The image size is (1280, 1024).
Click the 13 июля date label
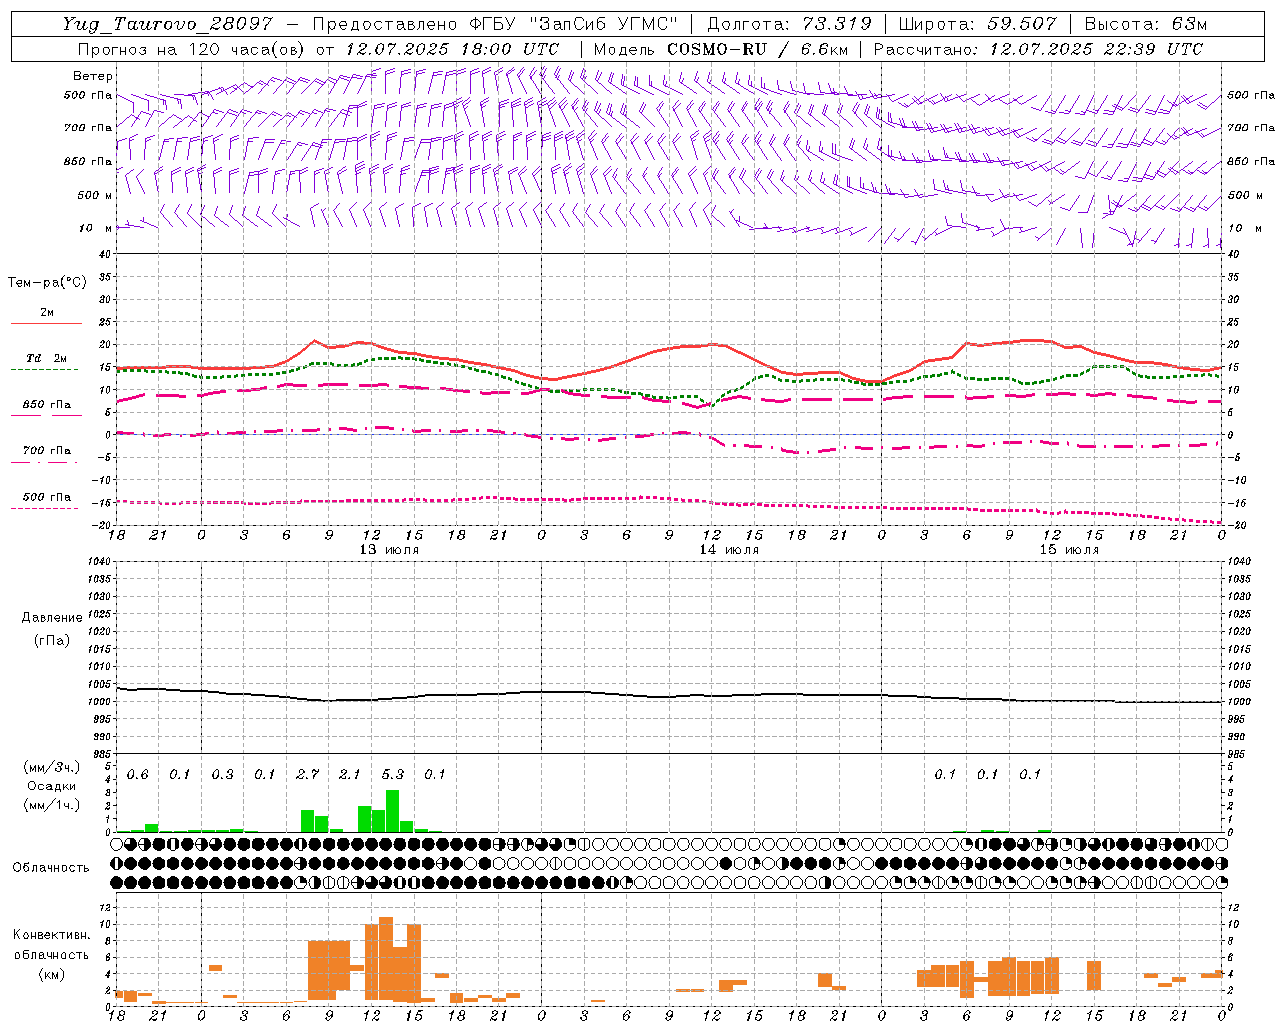point(389,550)
